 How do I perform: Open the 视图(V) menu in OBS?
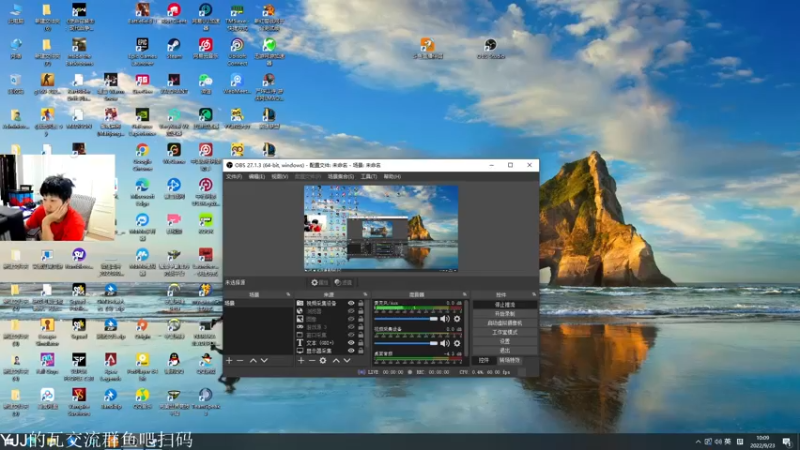click(x=280, y=177)
